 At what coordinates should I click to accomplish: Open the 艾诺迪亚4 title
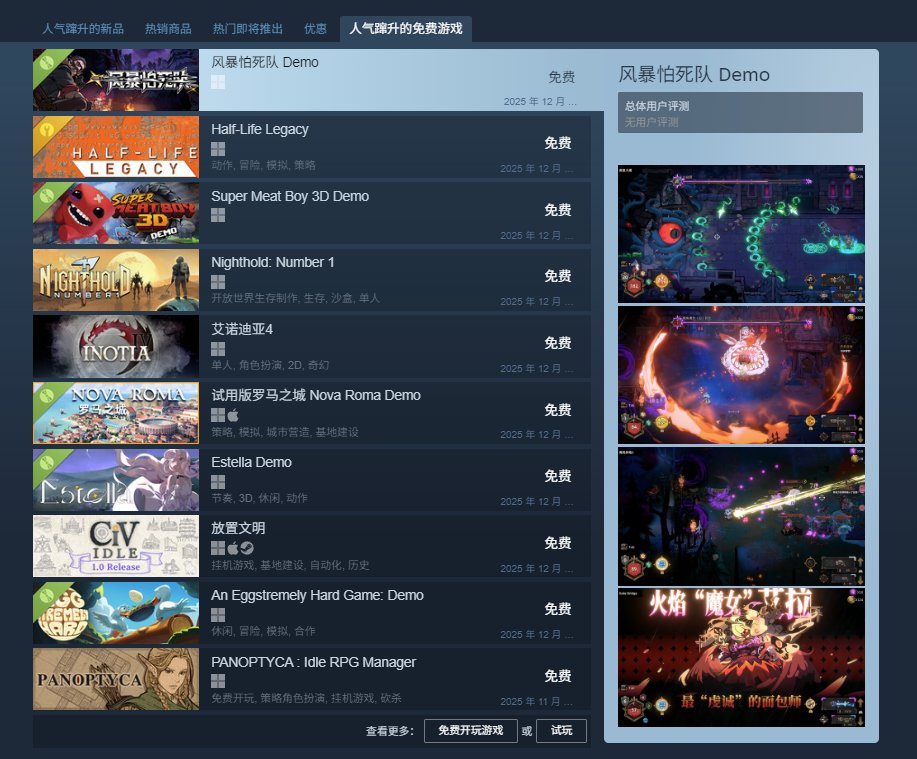(x=242, y=329)
